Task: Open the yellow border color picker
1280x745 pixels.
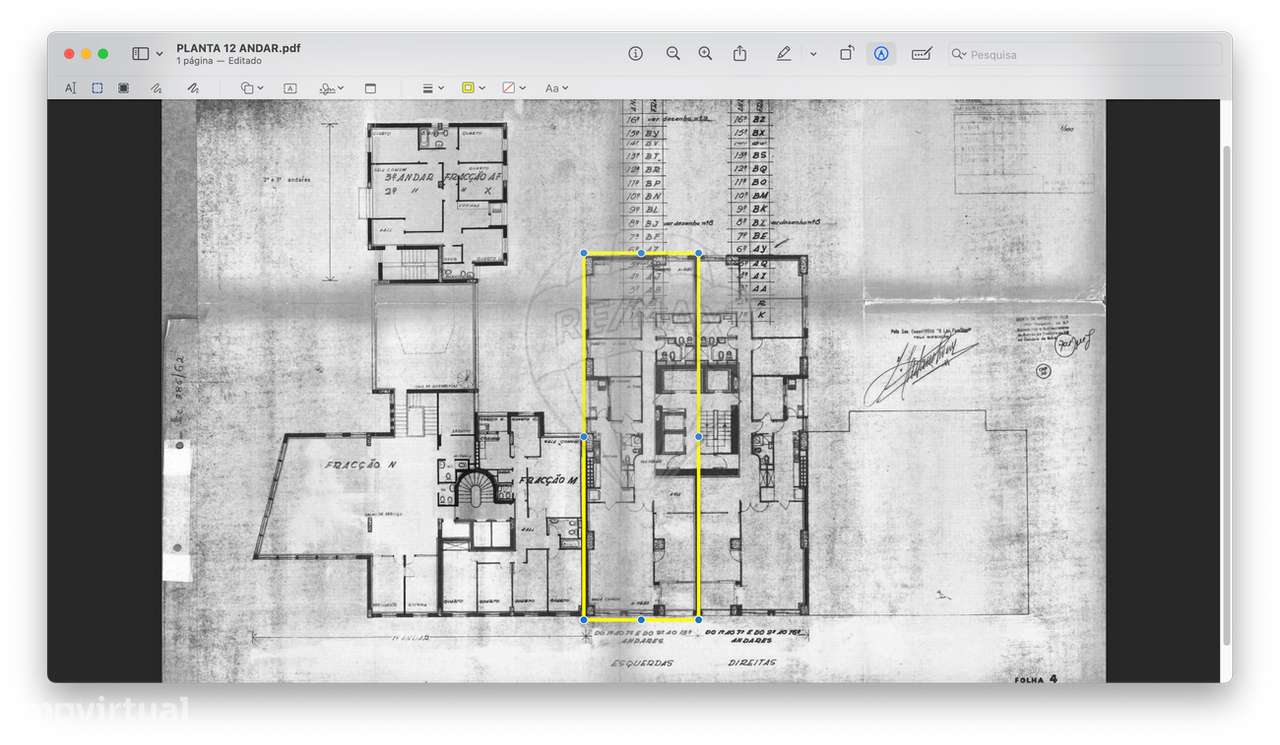Action: click(472, 88)
